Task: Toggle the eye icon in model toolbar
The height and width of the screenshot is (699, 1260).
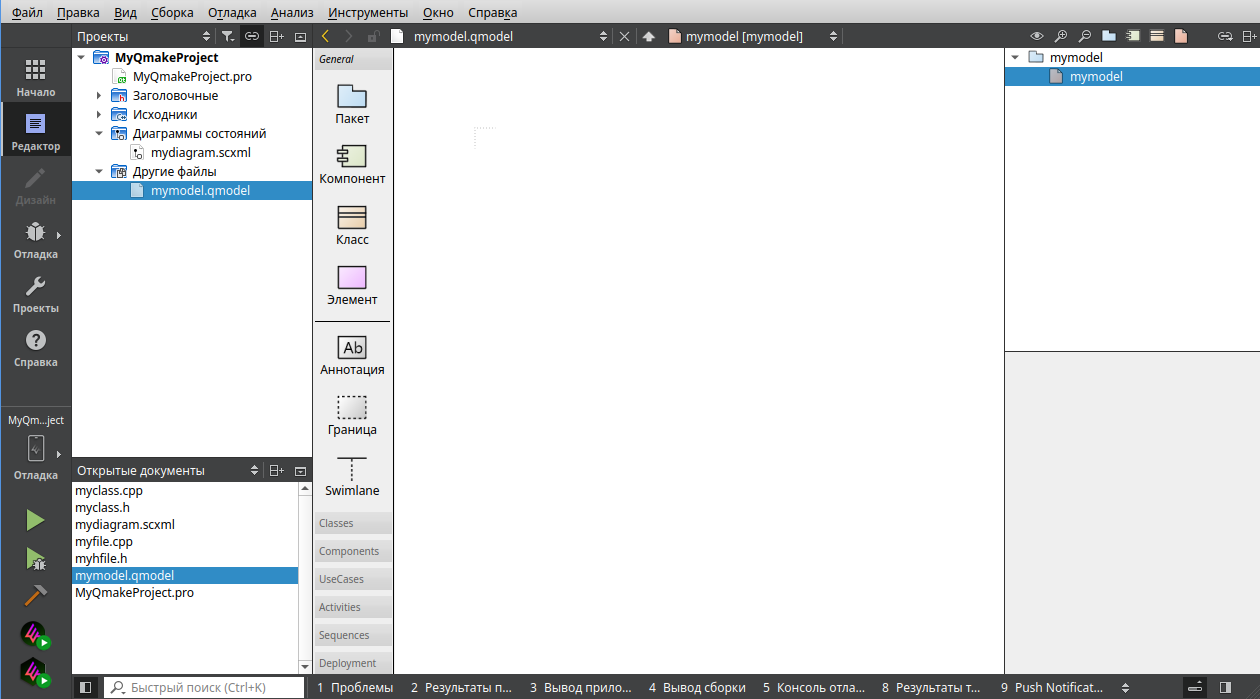Action: 1037,36
